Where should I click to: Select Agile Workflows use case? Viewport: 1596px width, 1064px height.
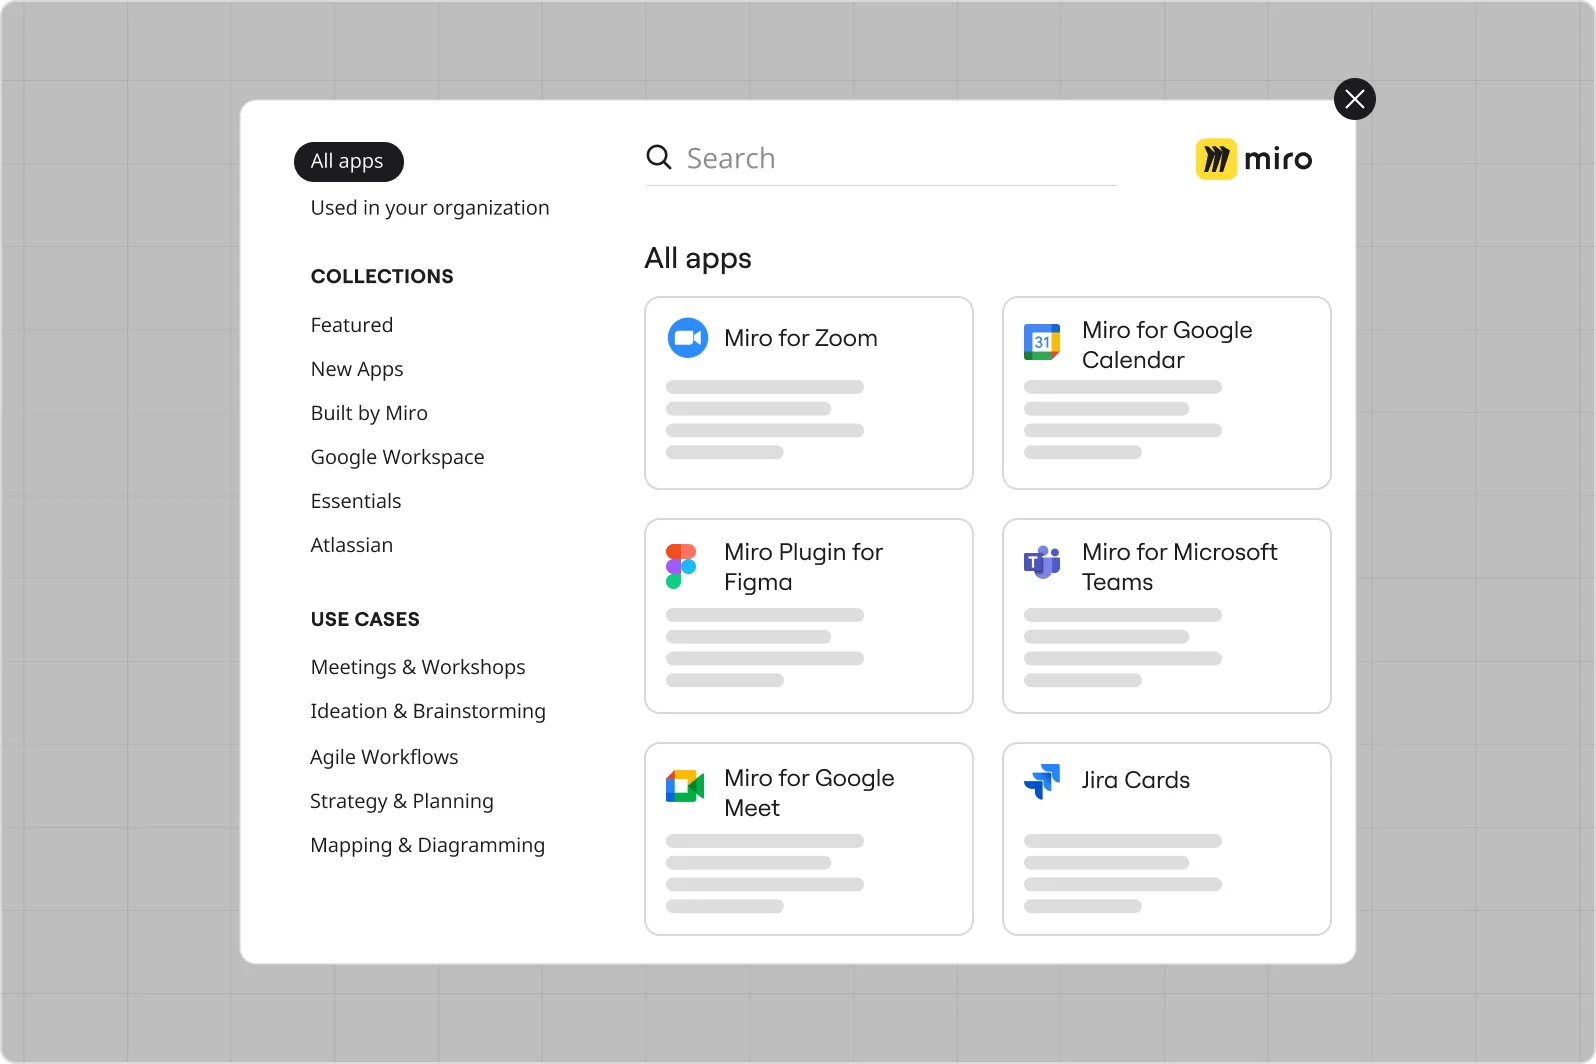coord(384,757)
